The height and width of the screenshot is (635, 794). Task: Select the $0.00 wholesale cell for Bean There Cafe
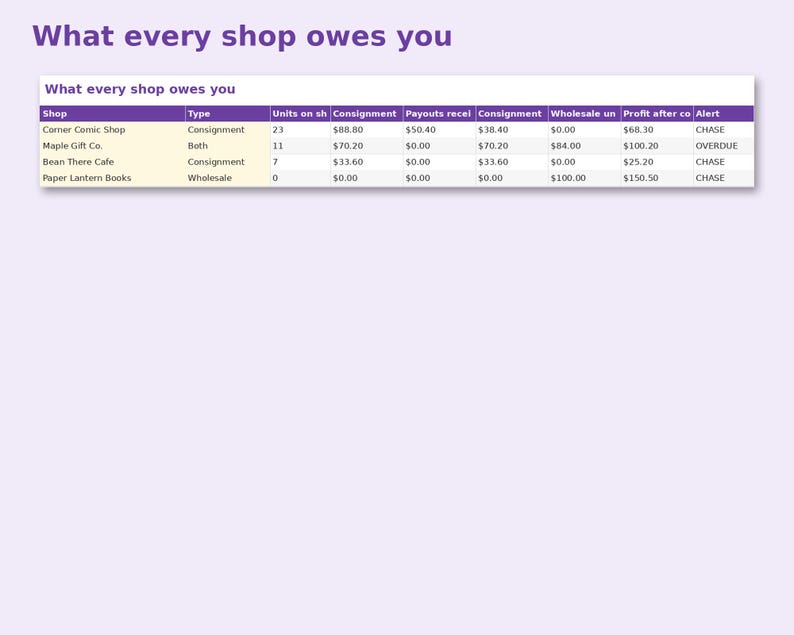pyautogui.click(x=584, y=162)
